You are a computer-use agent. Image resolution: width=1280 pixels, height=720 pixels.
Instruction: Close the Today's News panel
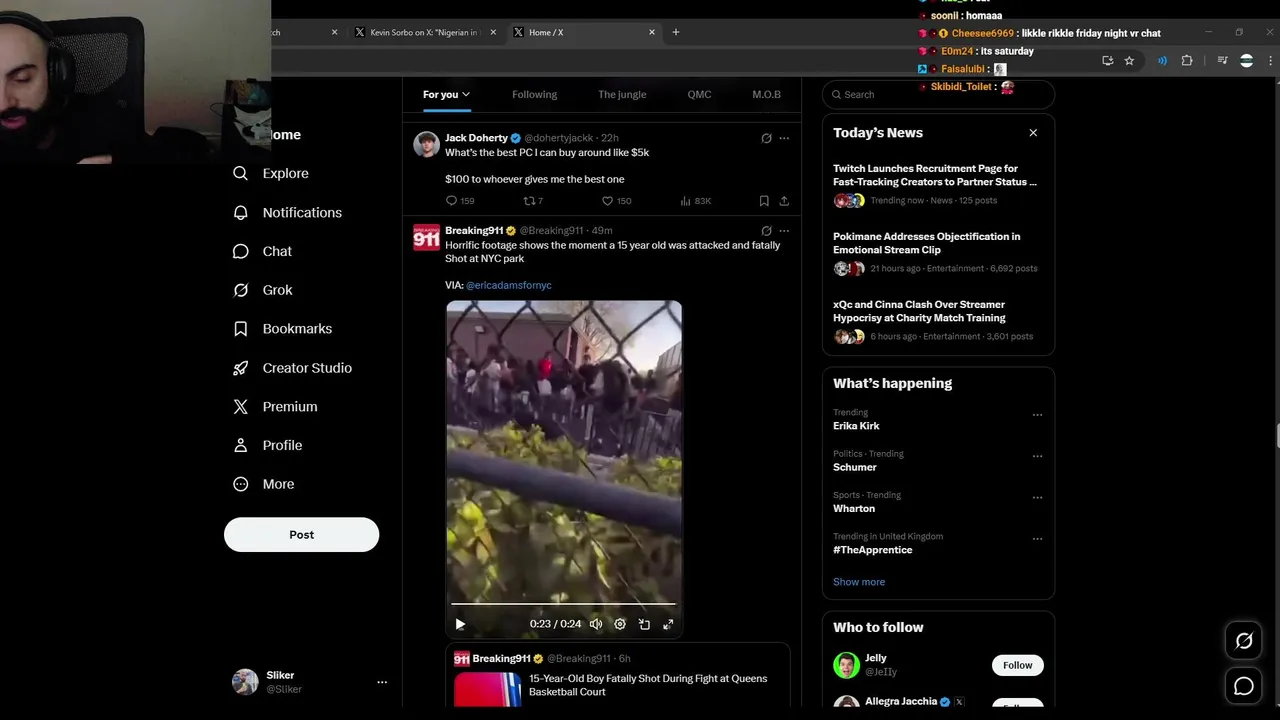pos(1033,133)
